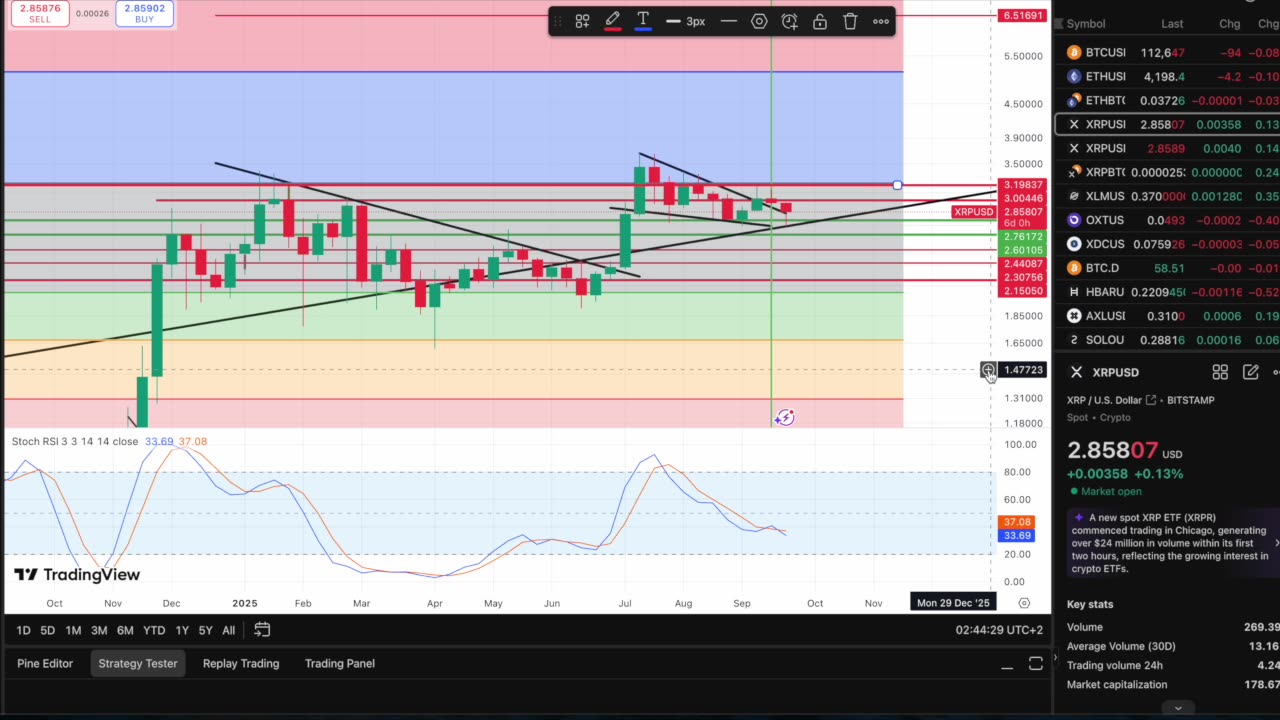The height and width of the screenshot is (720, 1280).
Task: Open the Pine Editor tab
Action: [45, 663]
